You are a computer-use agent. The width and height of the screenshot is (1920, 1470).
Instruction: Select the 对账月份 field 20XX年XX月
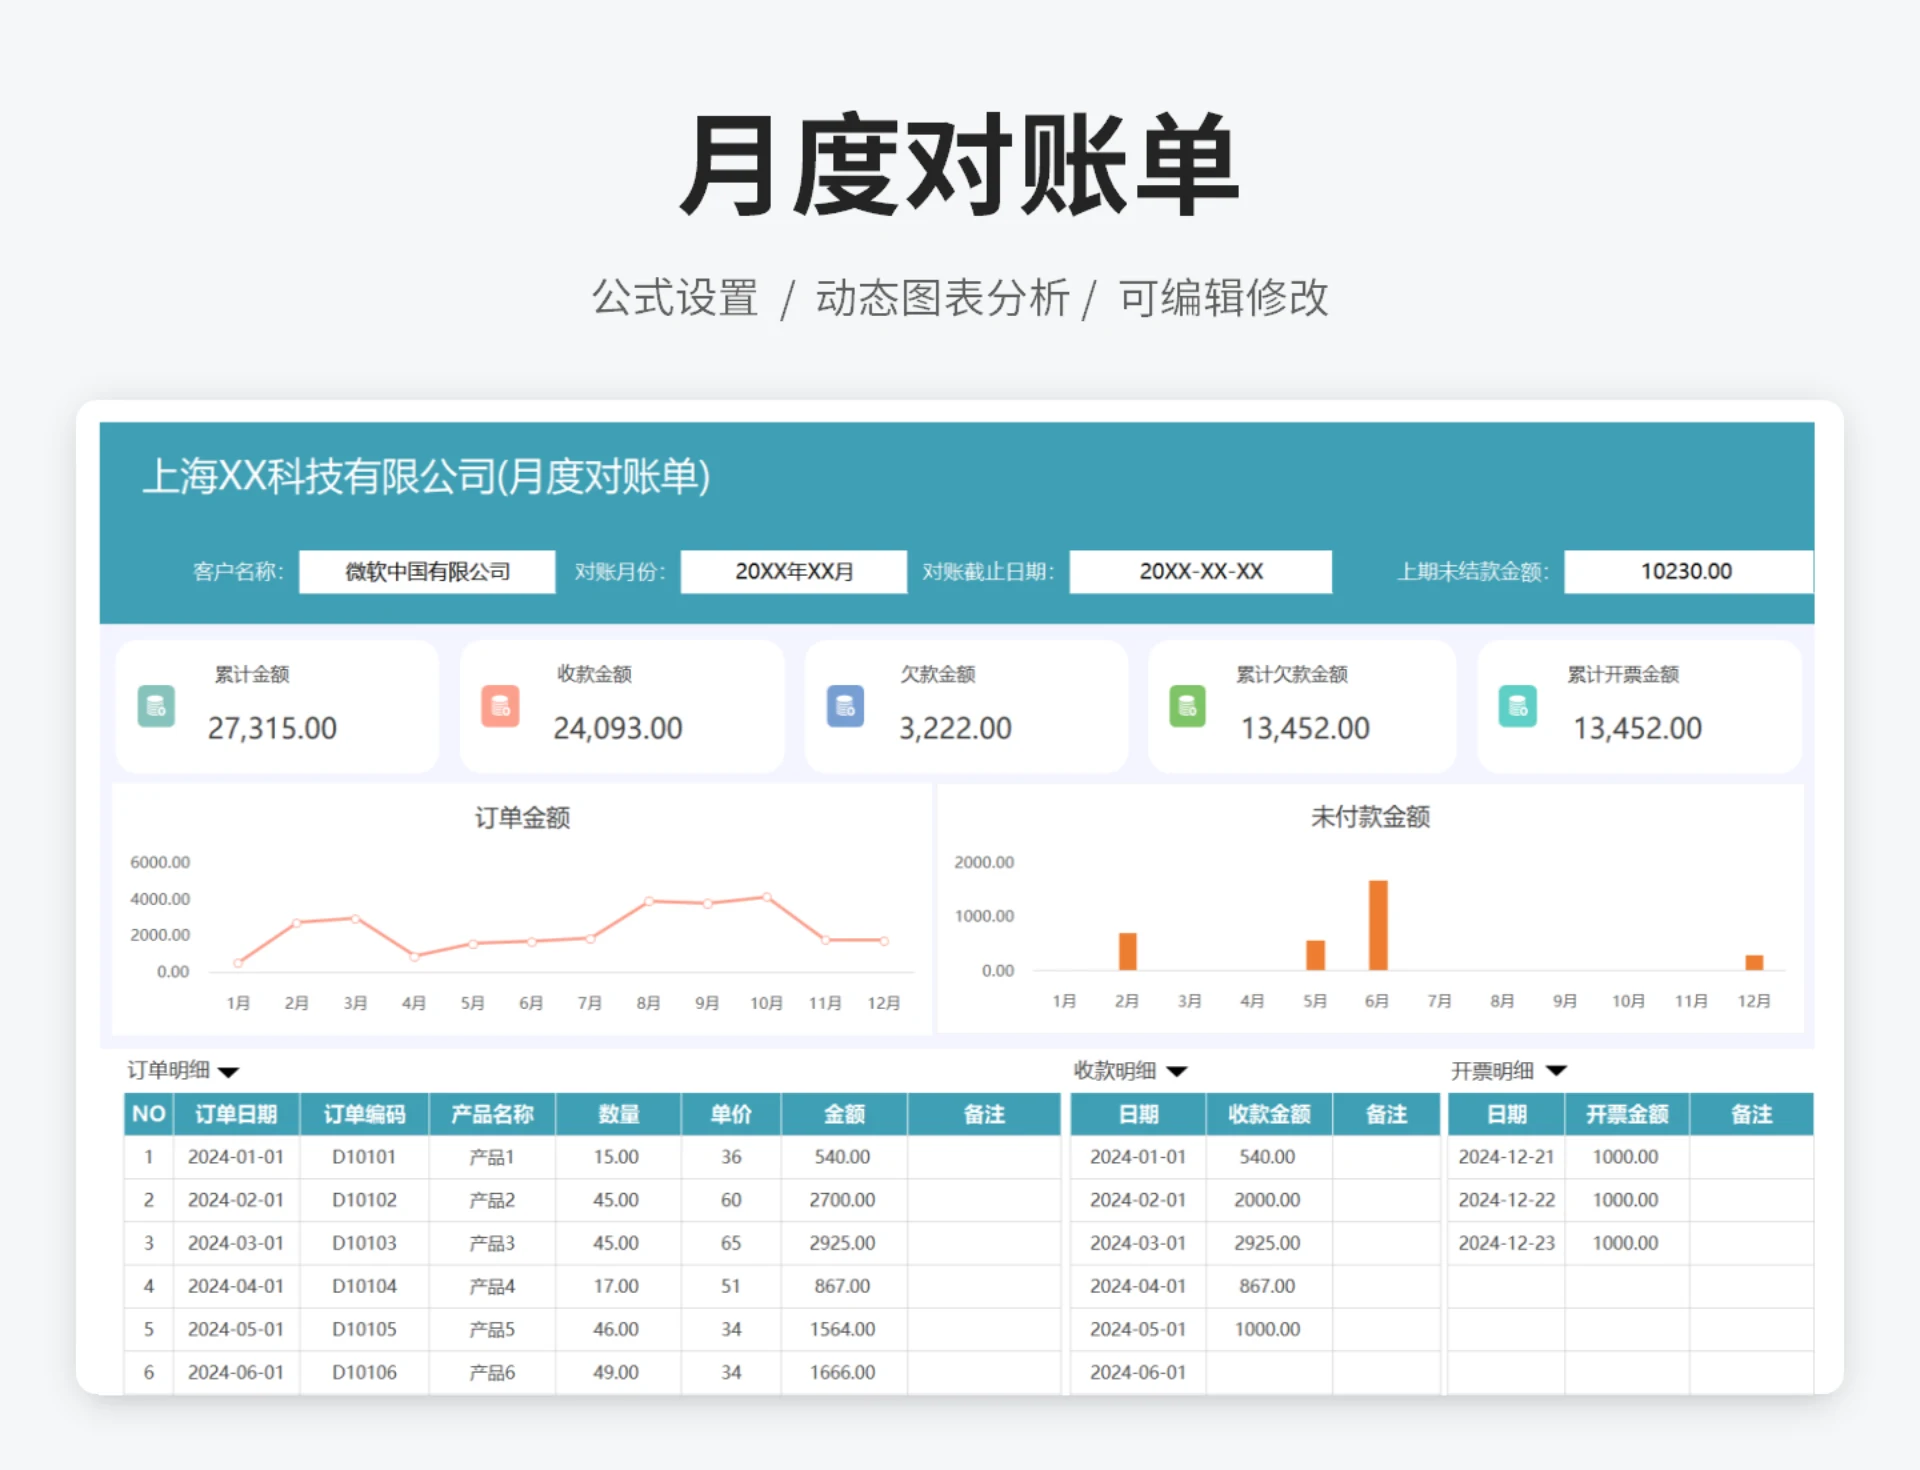(793, 572)
